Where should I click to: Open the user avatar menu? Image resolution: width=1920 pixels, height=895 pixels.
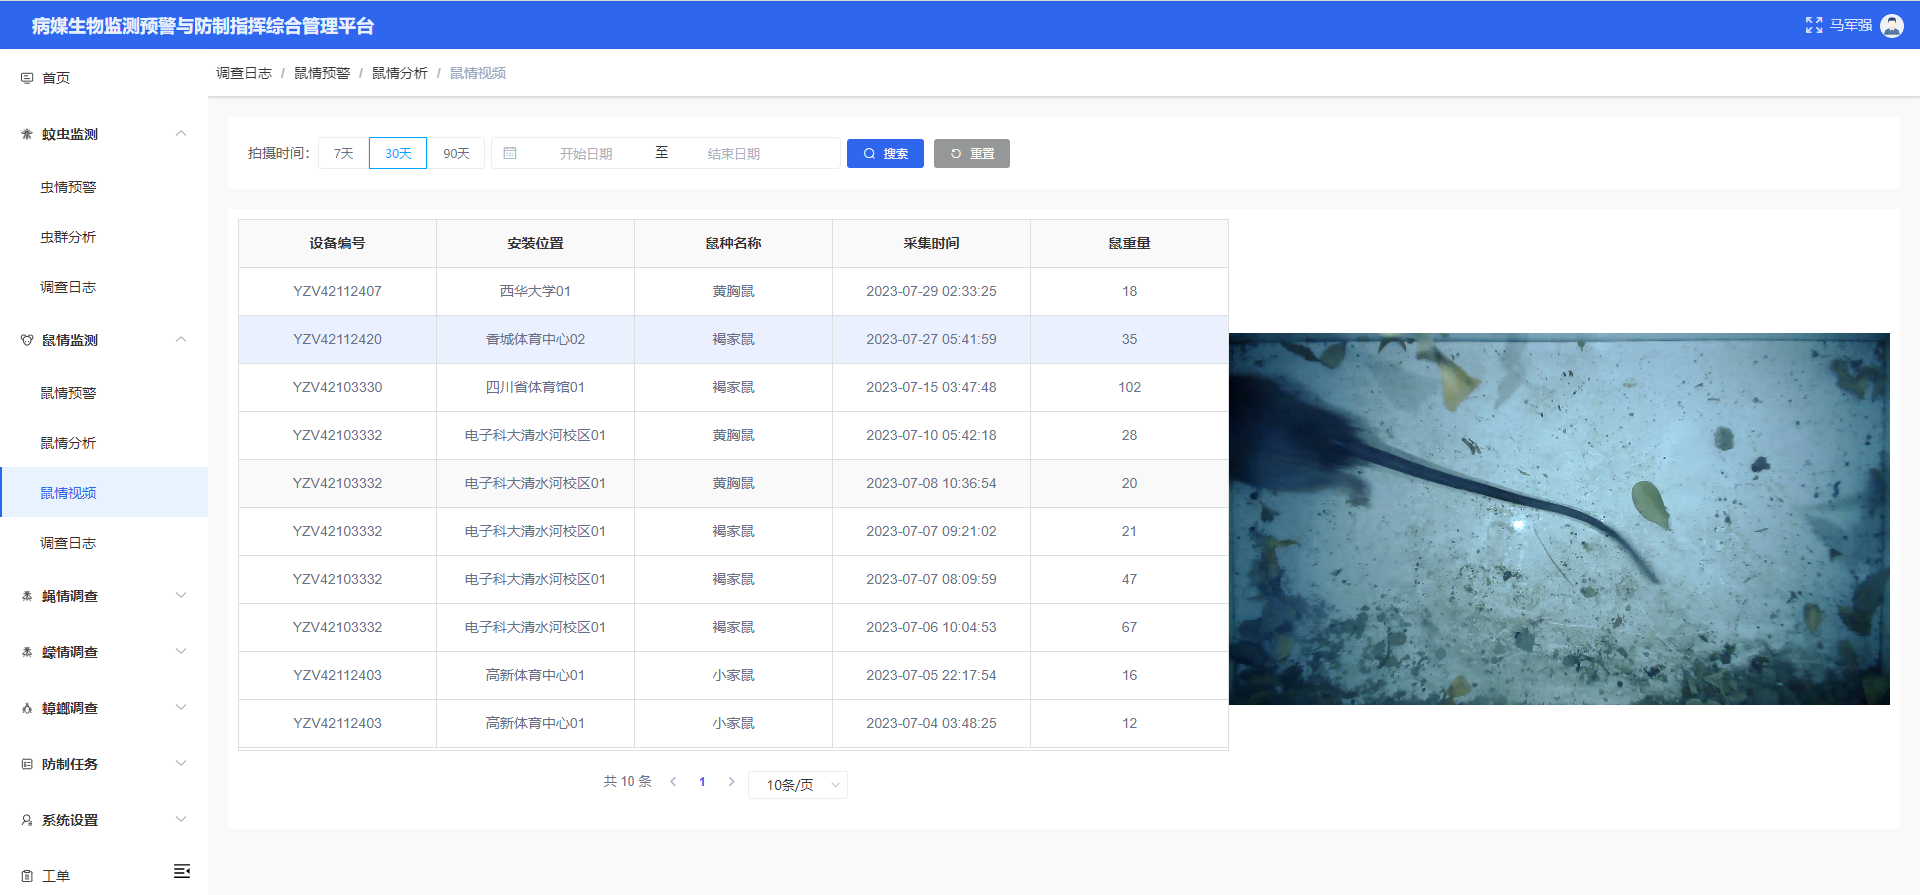coord(1892,25)
